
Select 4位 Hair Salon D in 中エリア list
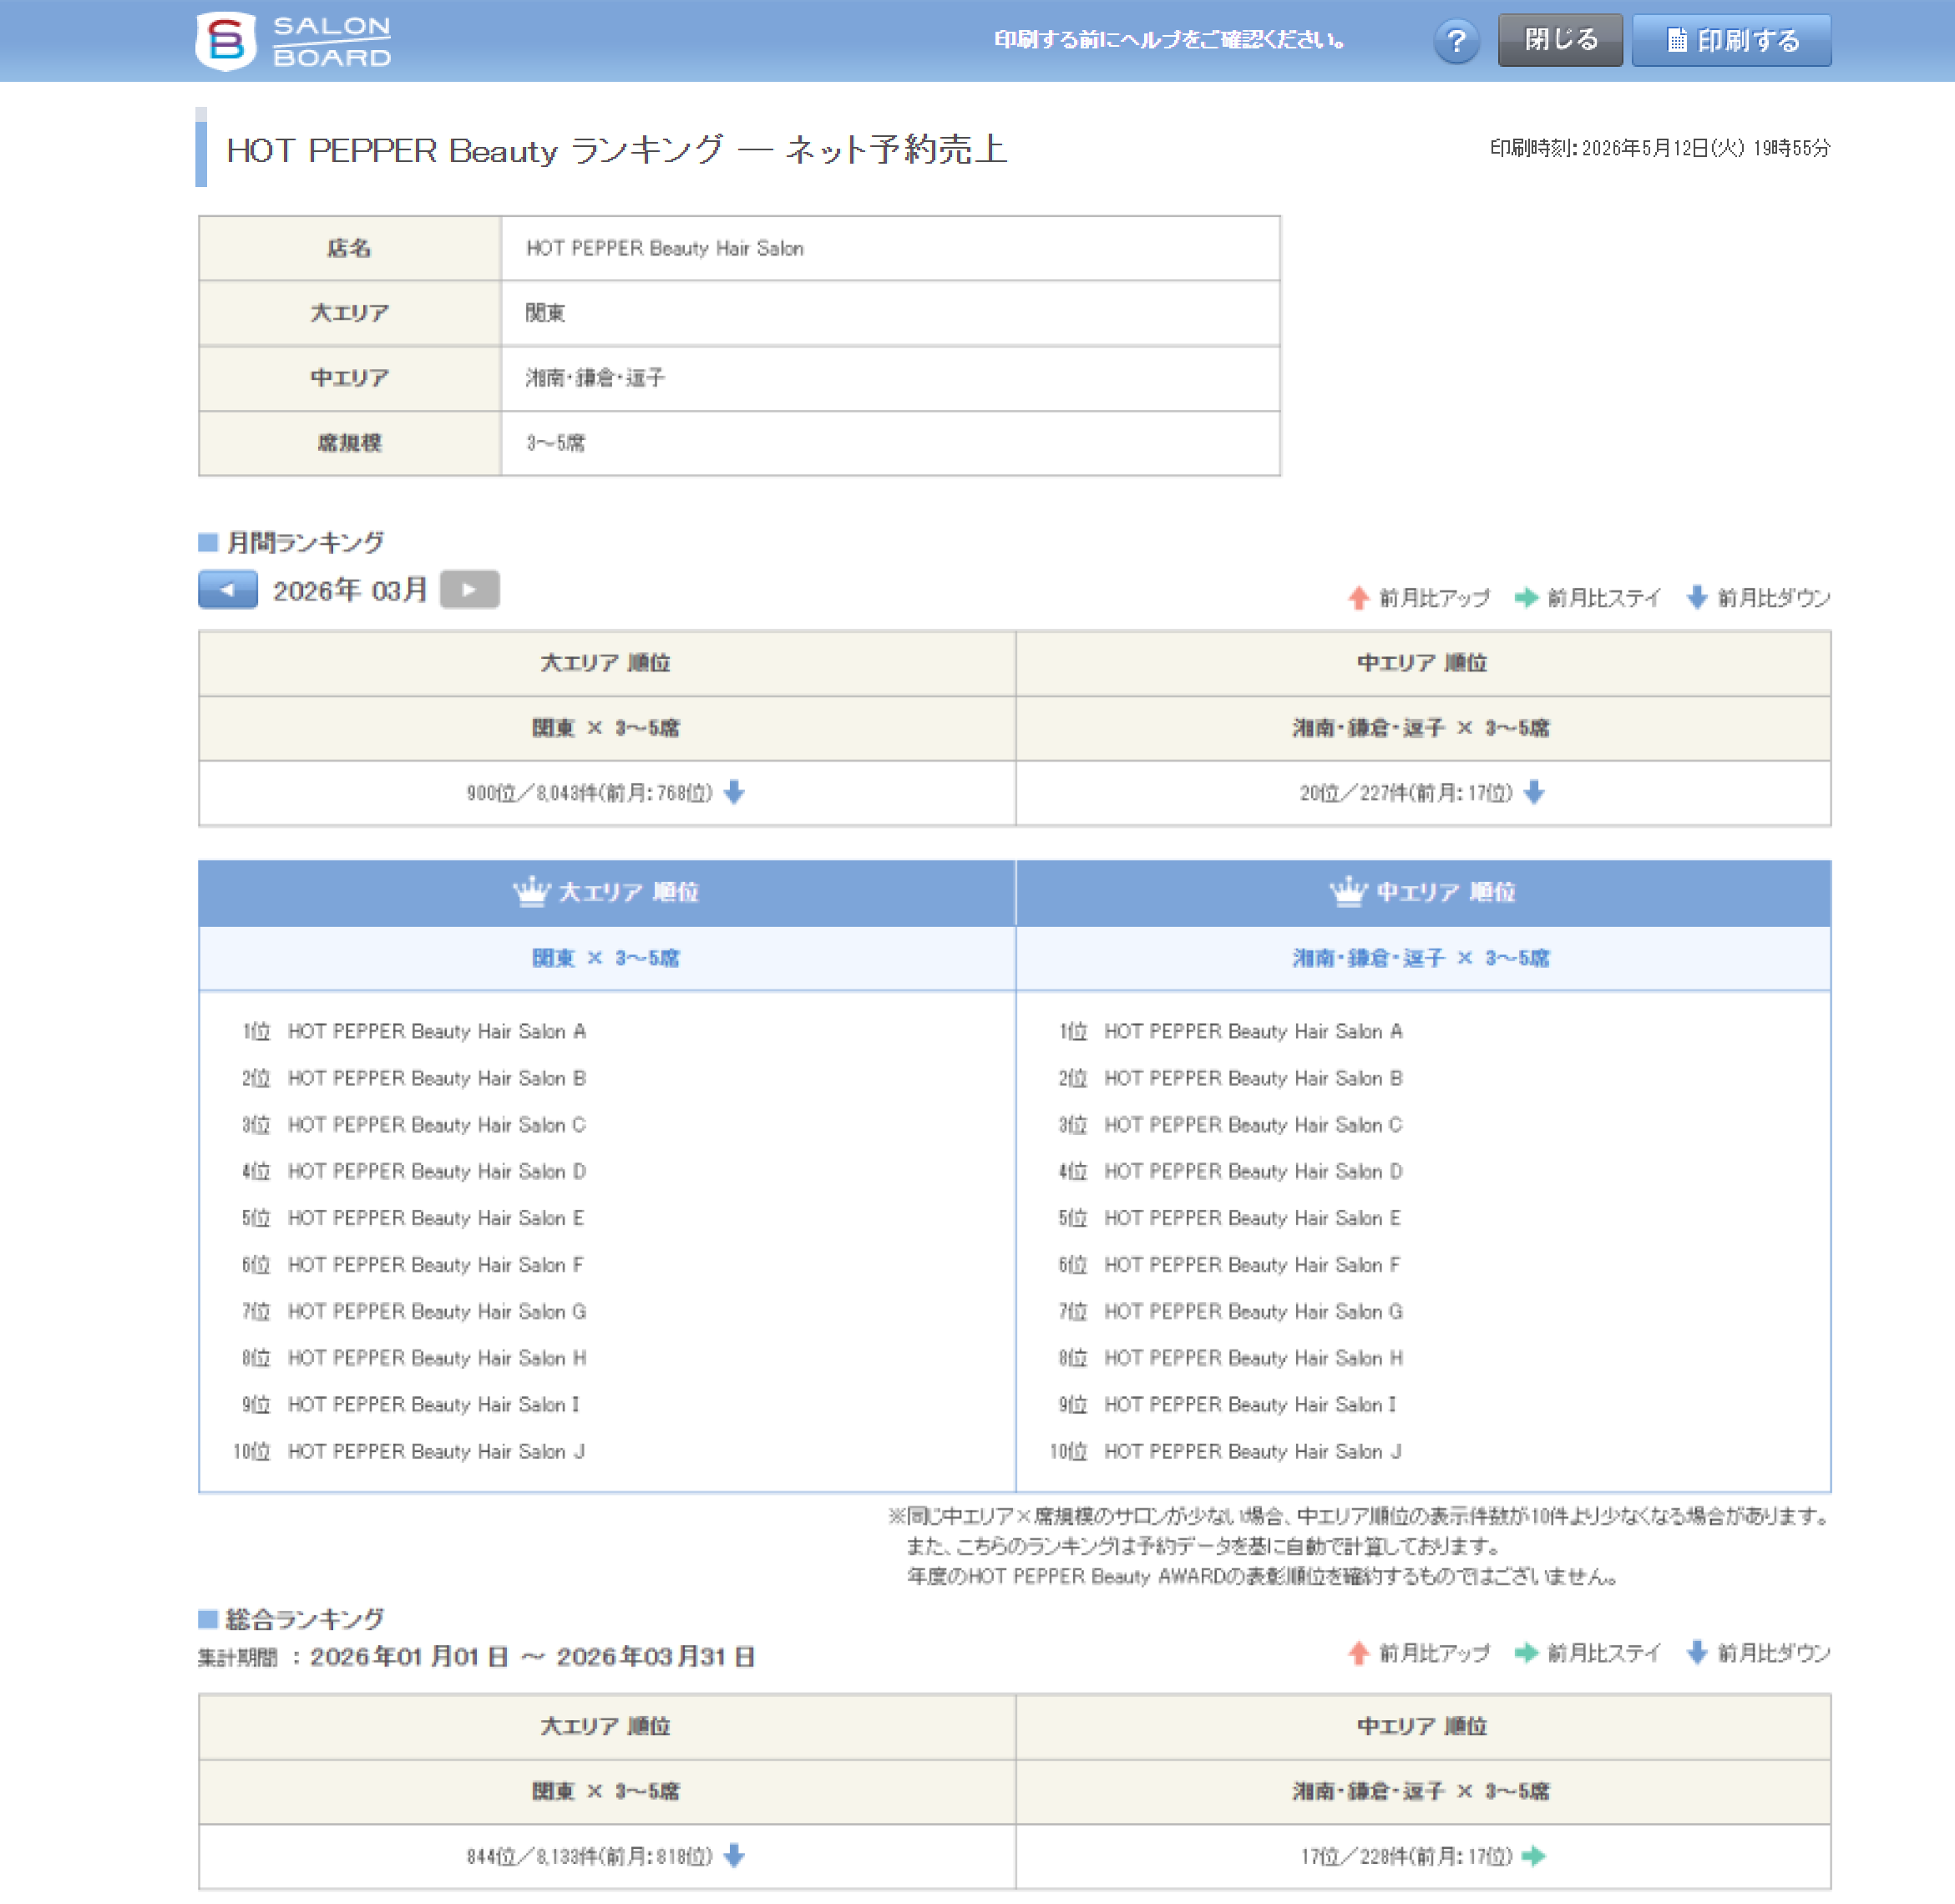1231,1171
